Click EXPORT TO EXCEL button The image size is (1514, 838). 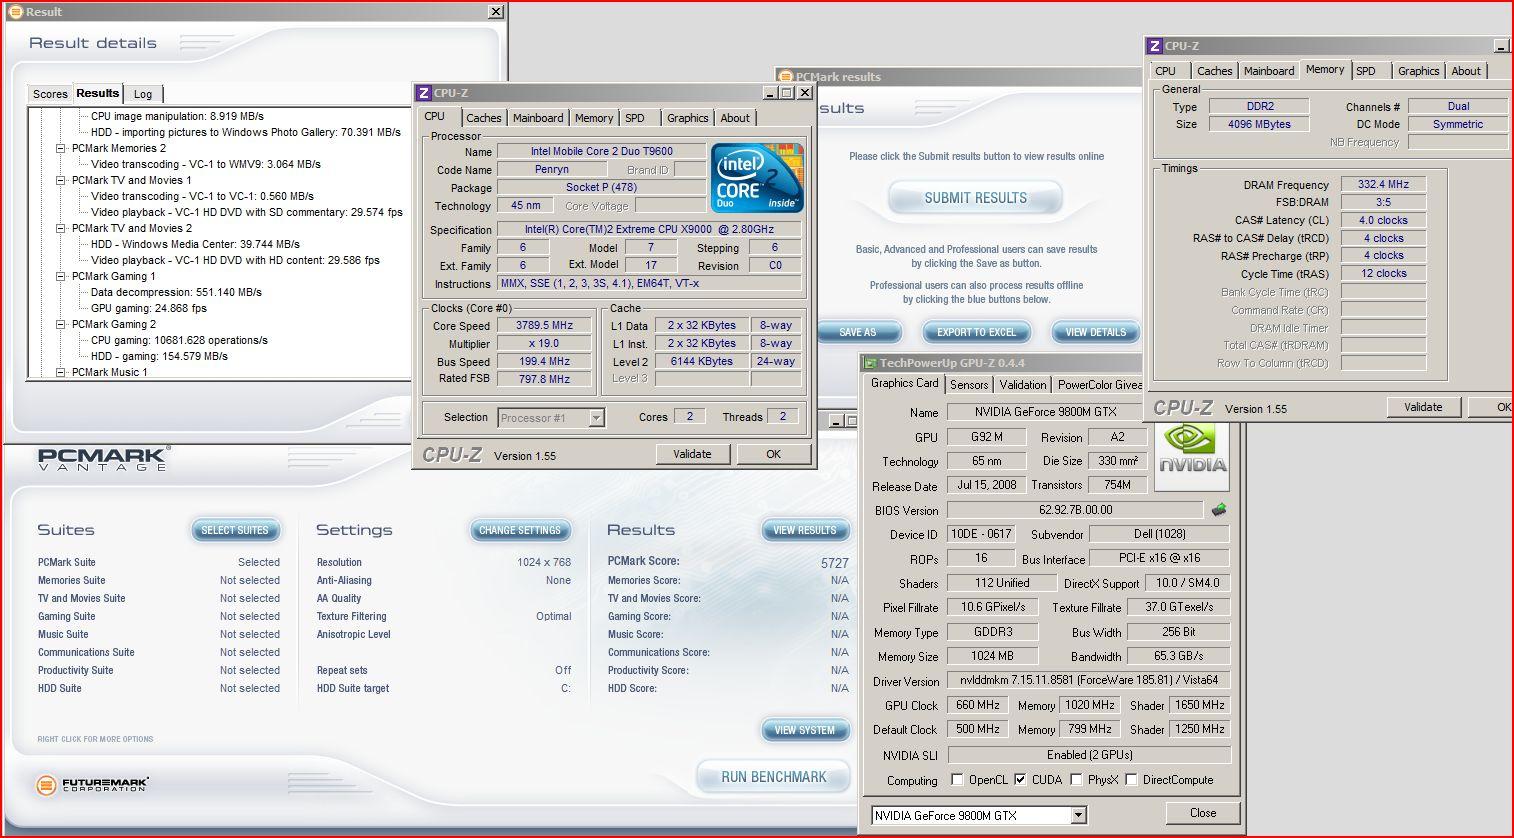[x=975, y=332]
